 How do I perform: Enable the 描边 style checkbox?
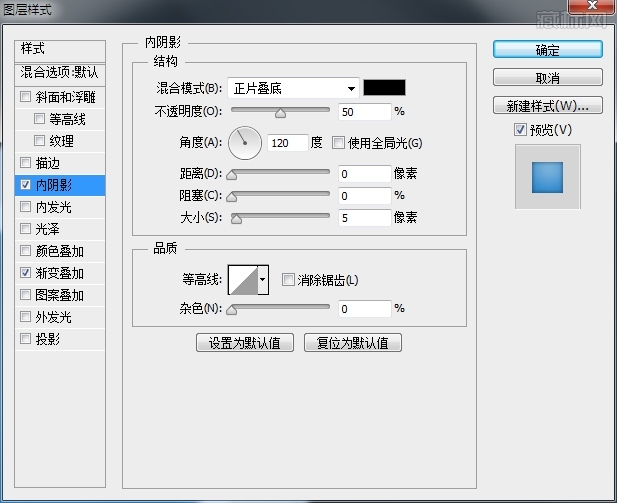(x=26, y=163)
